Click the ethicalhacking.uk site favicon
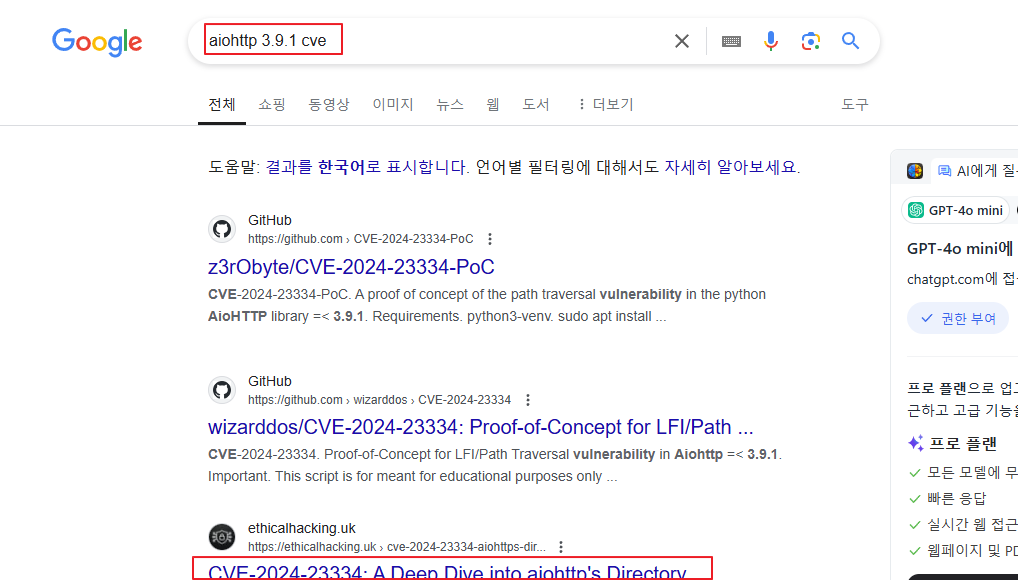Viewport: 1018px width, 580px height. [222, 537]
